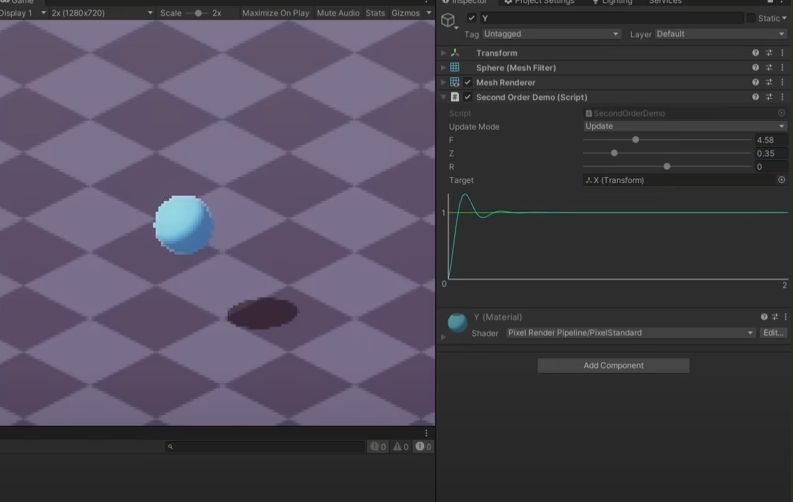
Task: Open the Y (Material) three-dot menu
Action: [785, 317]
